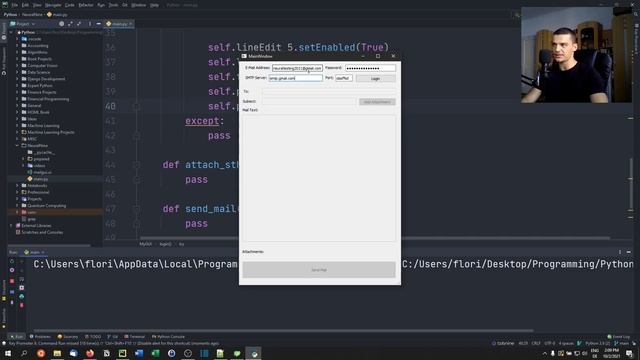Open Project panel options (three dots)
640x360 pixels.
(x=89, y=24)
